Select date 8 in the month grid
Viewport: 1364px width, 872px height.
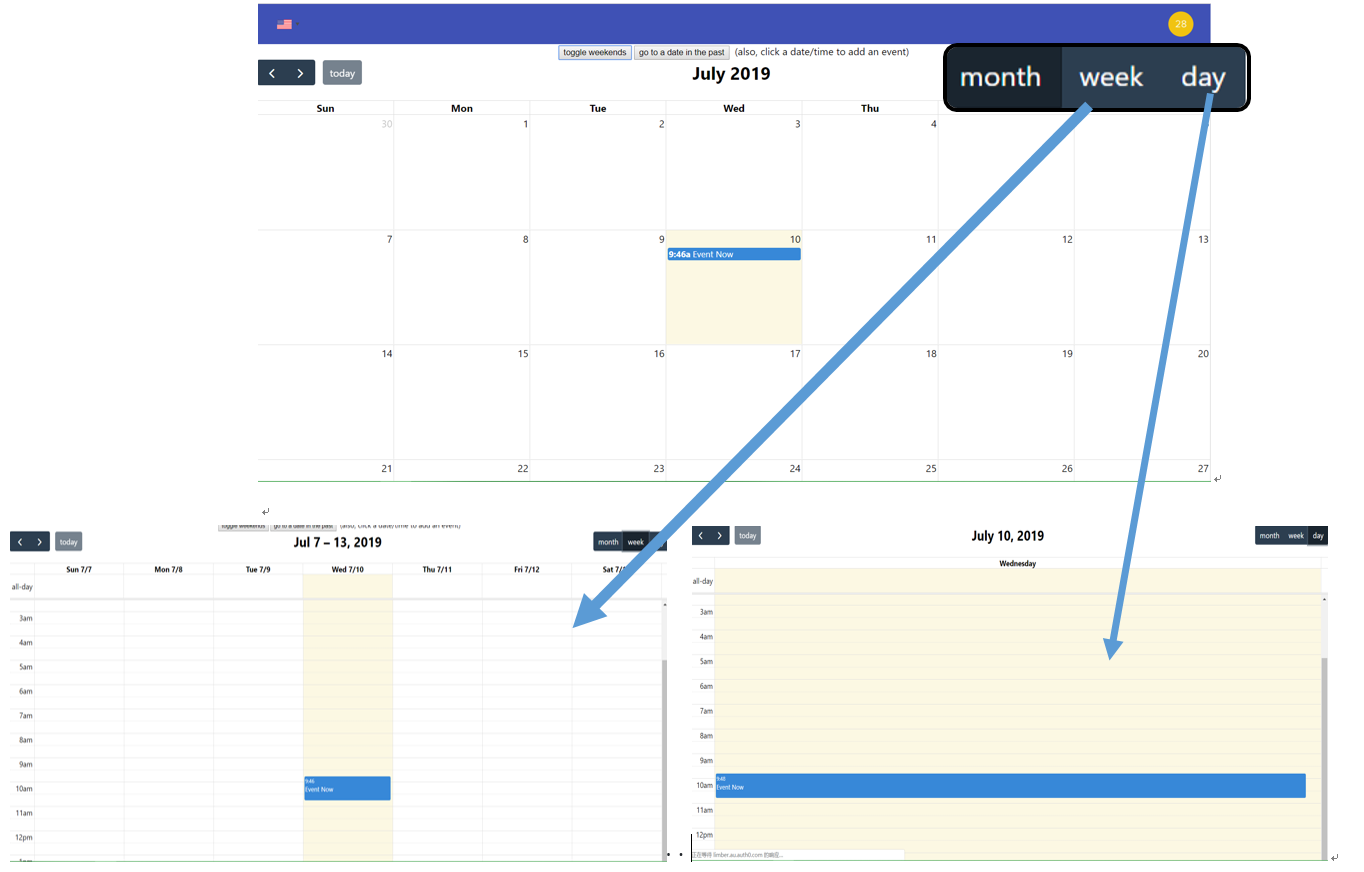(x=525, y=239)
